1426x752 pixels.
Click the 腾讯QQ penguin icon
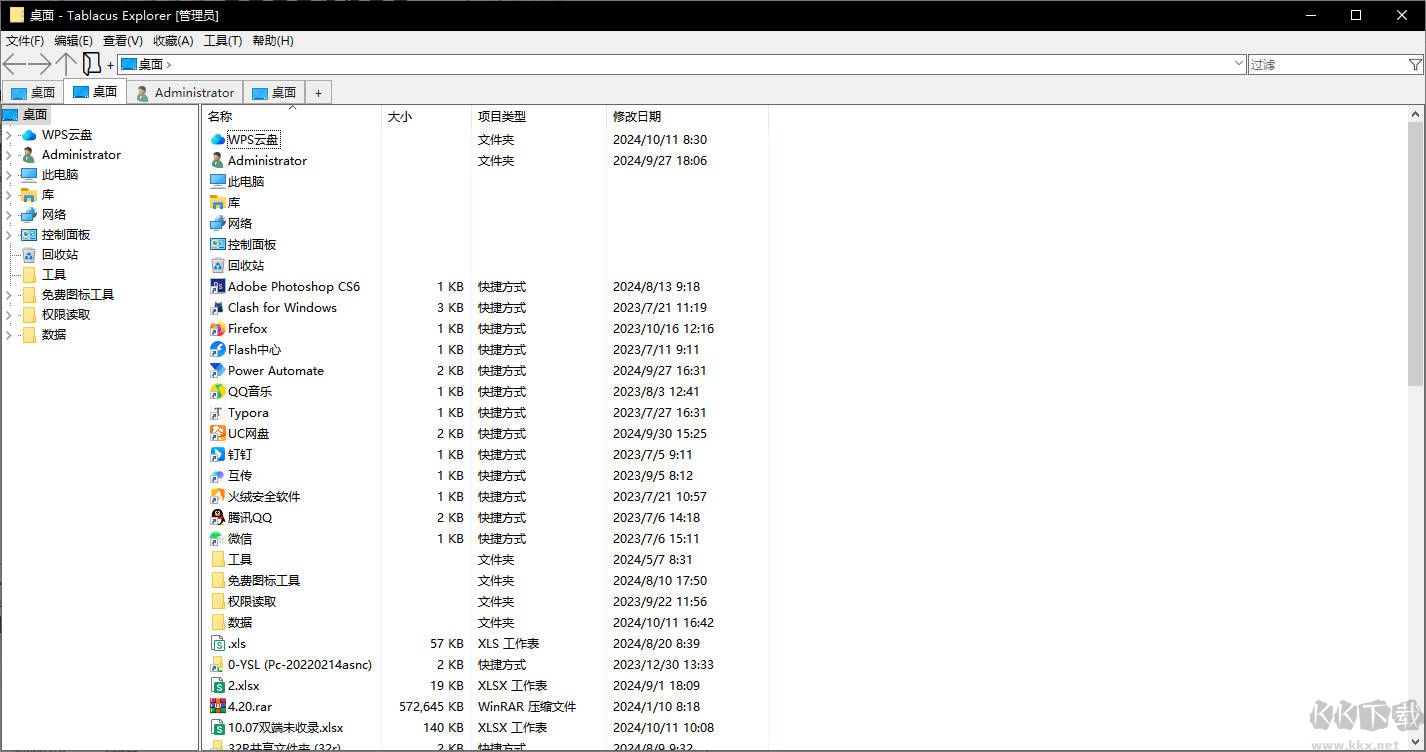[218, 518]
